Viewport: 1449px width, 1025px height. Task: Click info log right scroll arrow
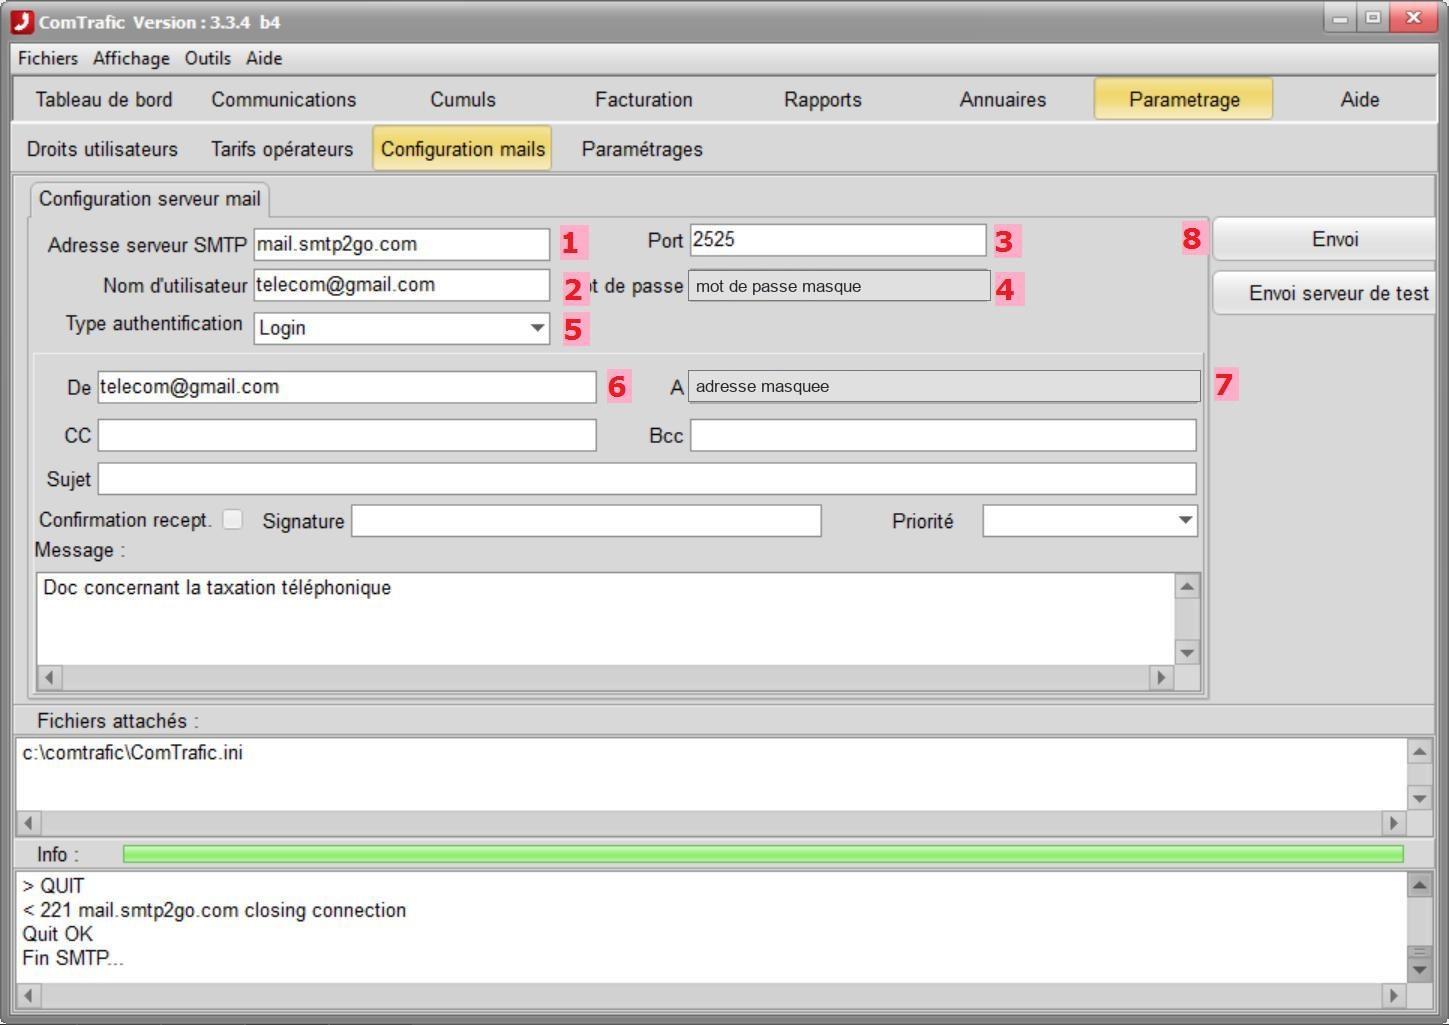pyautogui.click(x=1393, y=996)
